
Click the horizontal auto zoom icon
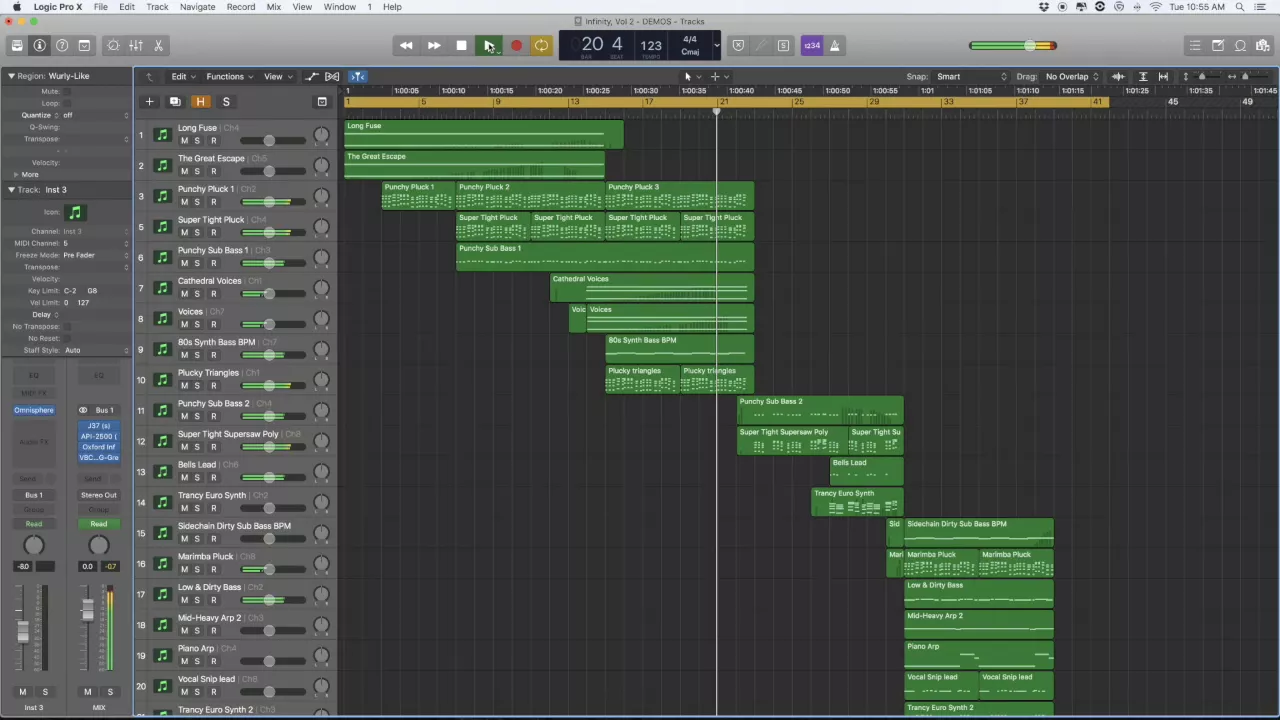[1163, 76]
